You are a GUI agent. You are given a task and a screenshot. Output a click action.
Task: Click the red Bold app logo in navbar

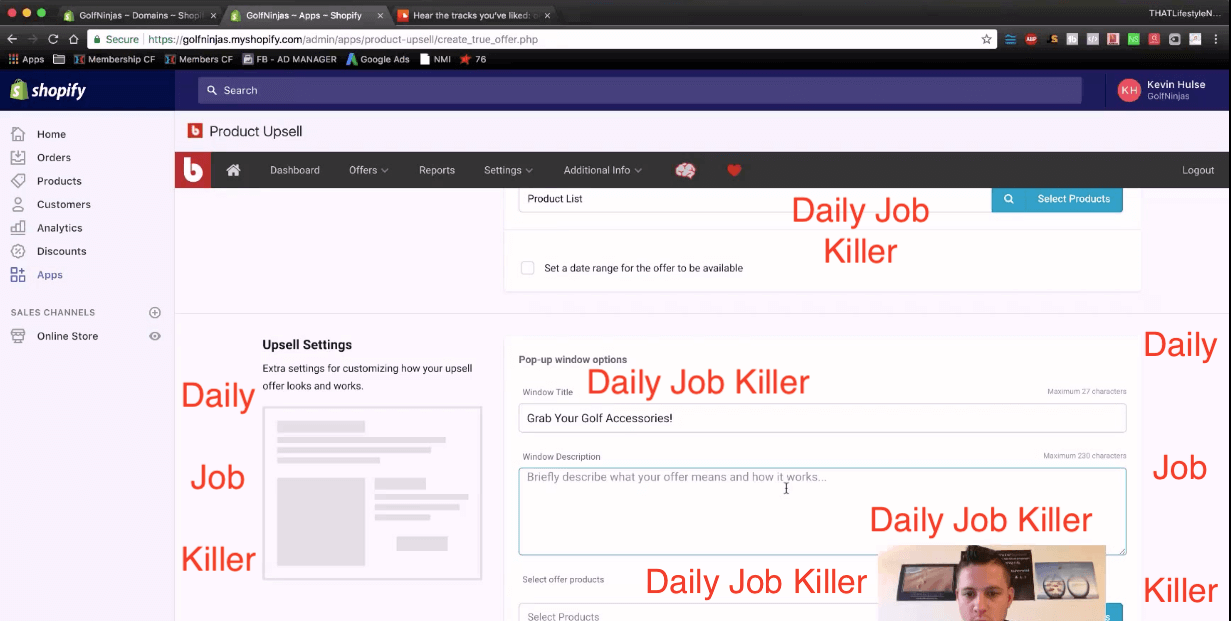pyautogui.click(x=192, y=170)
